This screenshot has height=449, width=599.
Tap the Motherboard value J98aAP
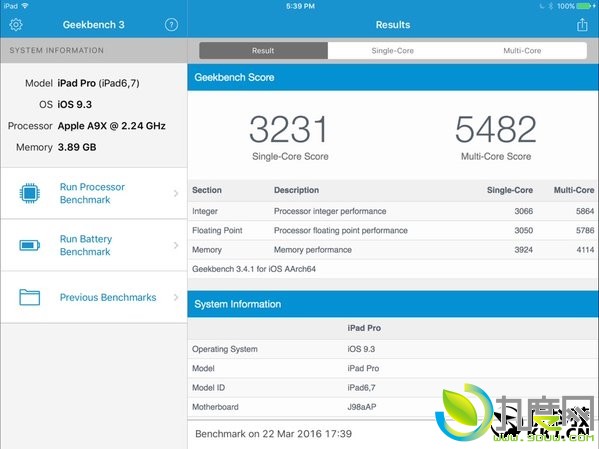(361, 407)
